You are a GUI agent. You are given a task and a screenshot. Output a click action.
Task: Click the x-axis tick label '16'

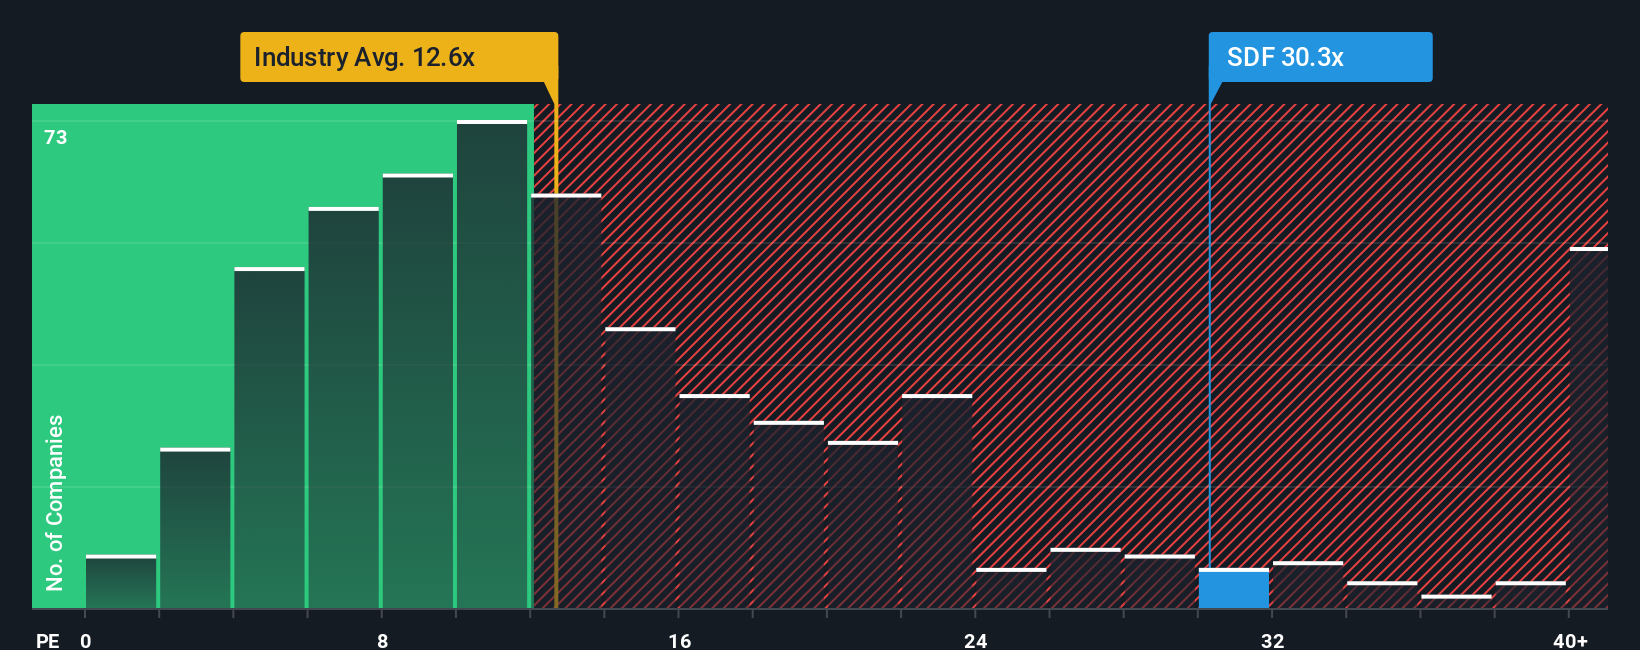point(679,640)
